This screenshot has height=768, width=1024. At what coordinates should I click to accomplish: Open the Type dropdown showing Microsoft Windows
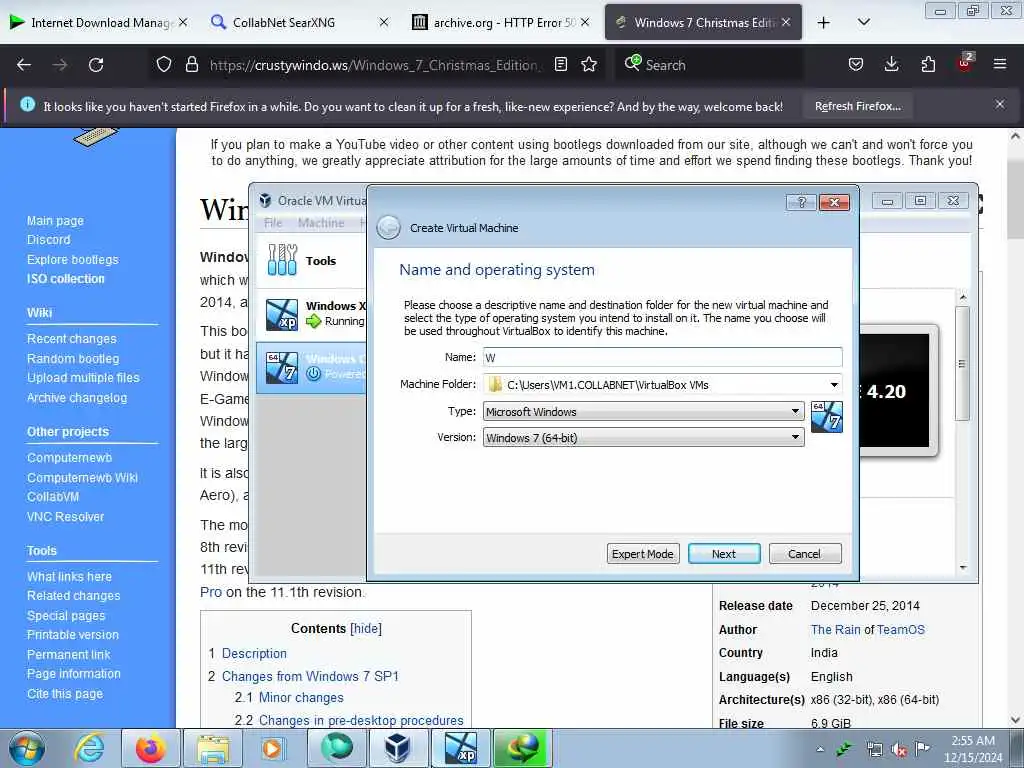643,411
